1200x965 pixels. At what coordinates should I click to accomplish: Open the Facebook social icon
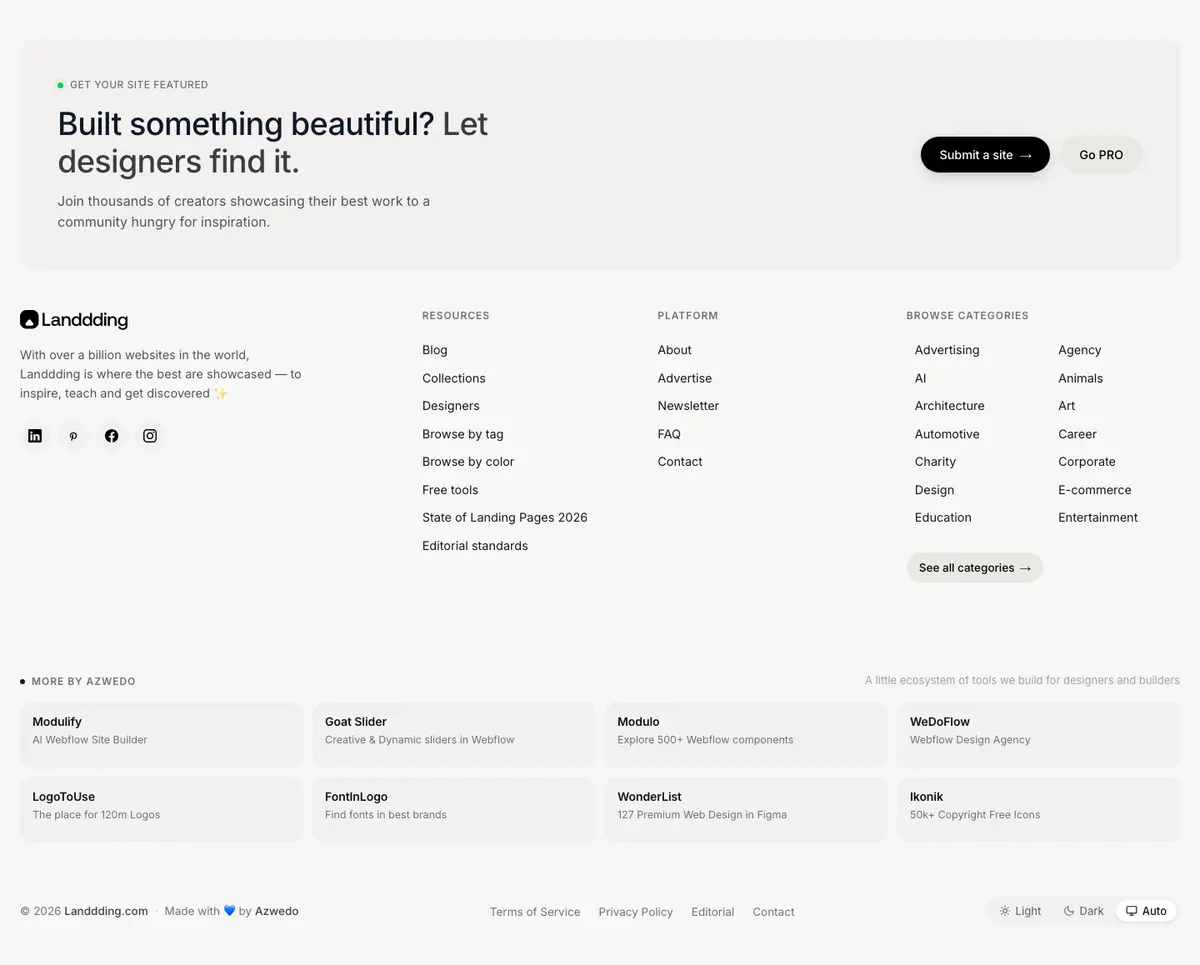(x=112, y=436)
